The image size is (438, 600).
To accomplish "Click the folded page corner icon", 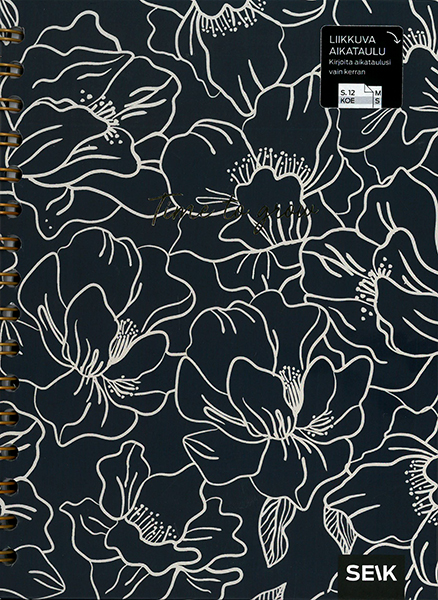I will (367, 90).
